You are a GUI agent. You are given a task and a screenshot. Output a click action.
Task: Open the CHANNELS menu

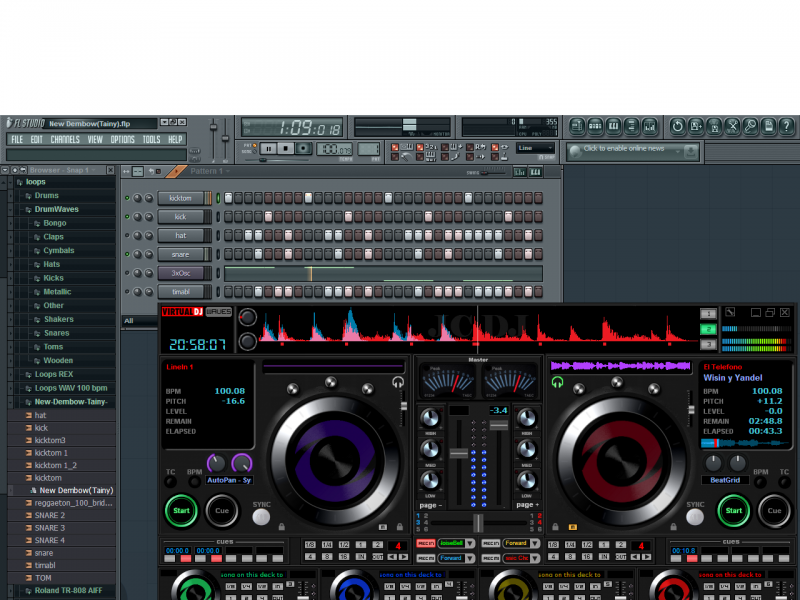pyautogui.click(x=65, y=139)
